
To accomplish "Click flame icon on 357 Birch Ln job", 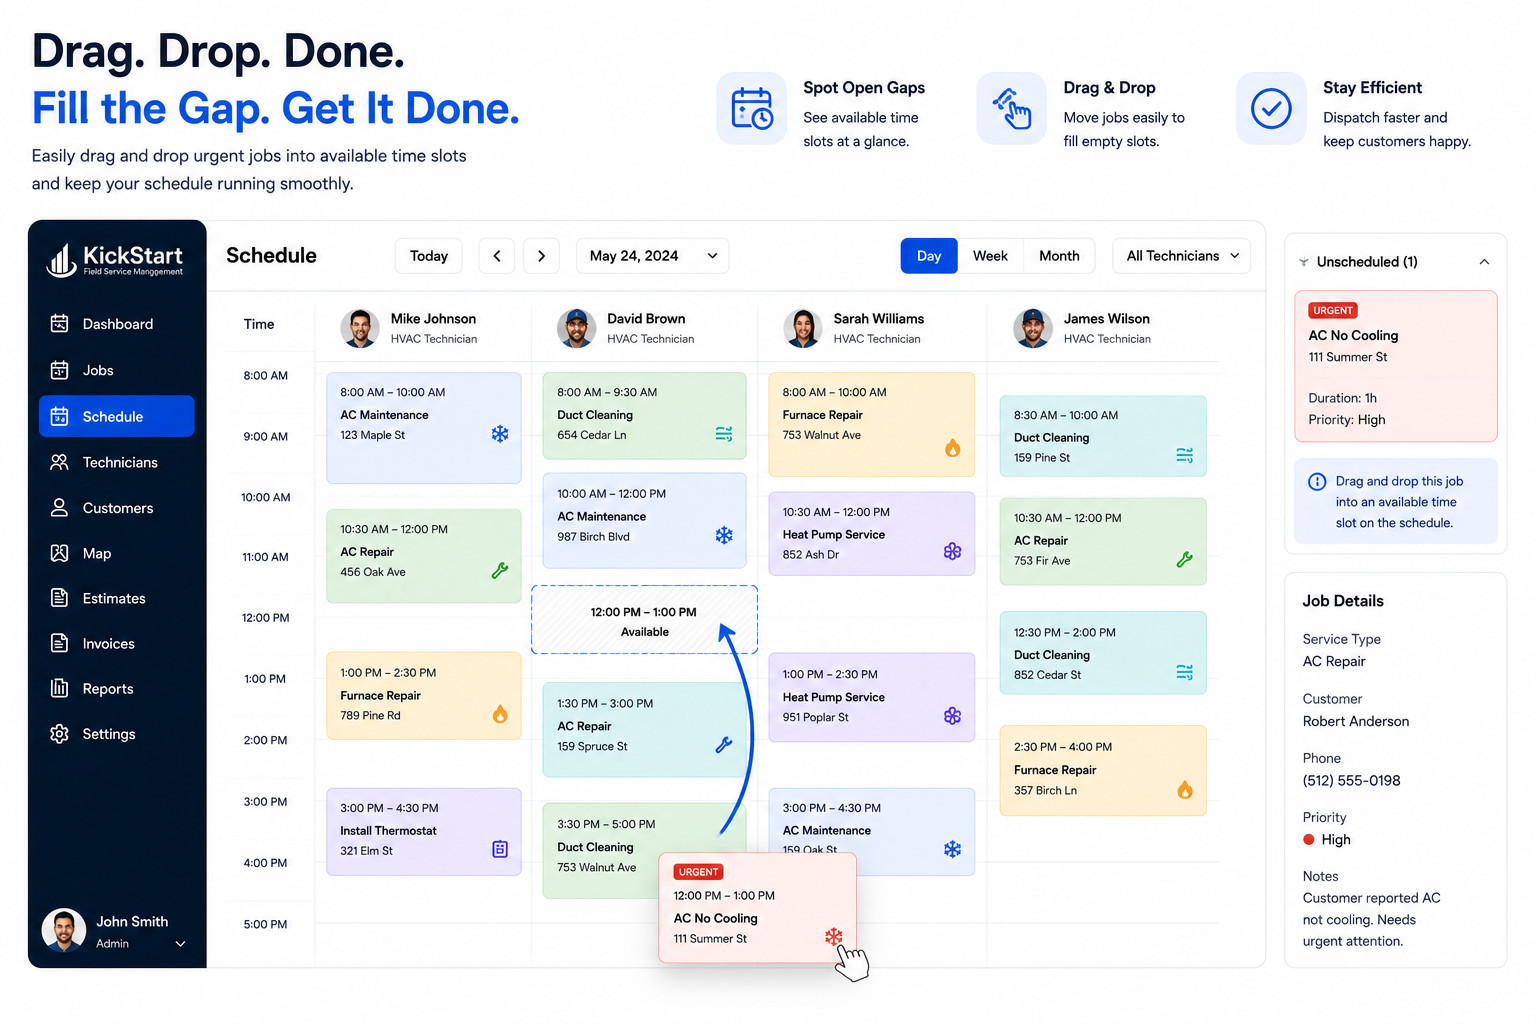I will (1185, 790).
